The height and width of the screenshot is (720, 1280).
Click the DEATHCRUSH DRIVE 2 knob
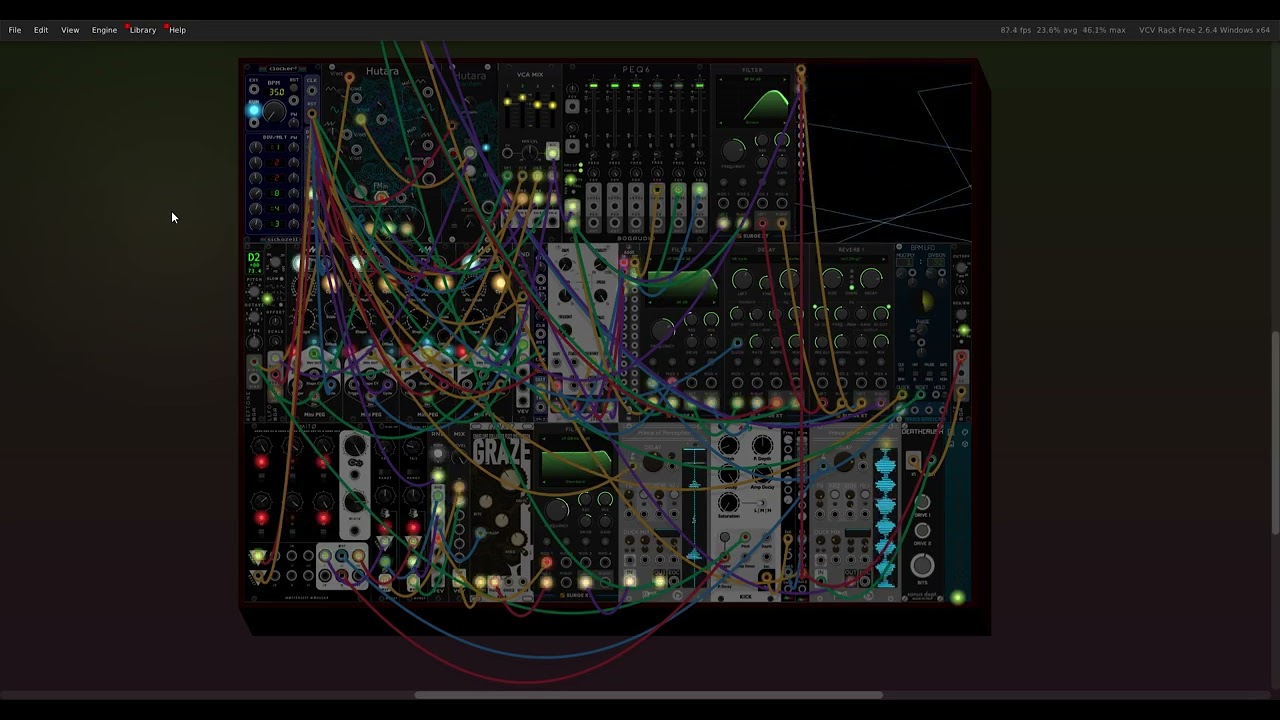922,531
